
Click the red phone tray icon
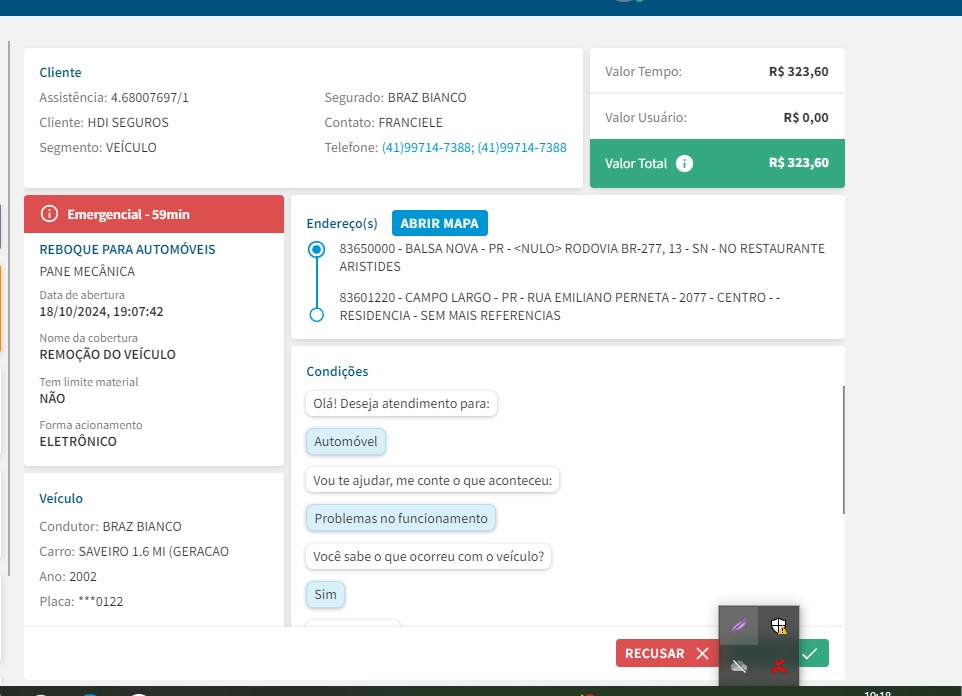click(x=778, y=665)
